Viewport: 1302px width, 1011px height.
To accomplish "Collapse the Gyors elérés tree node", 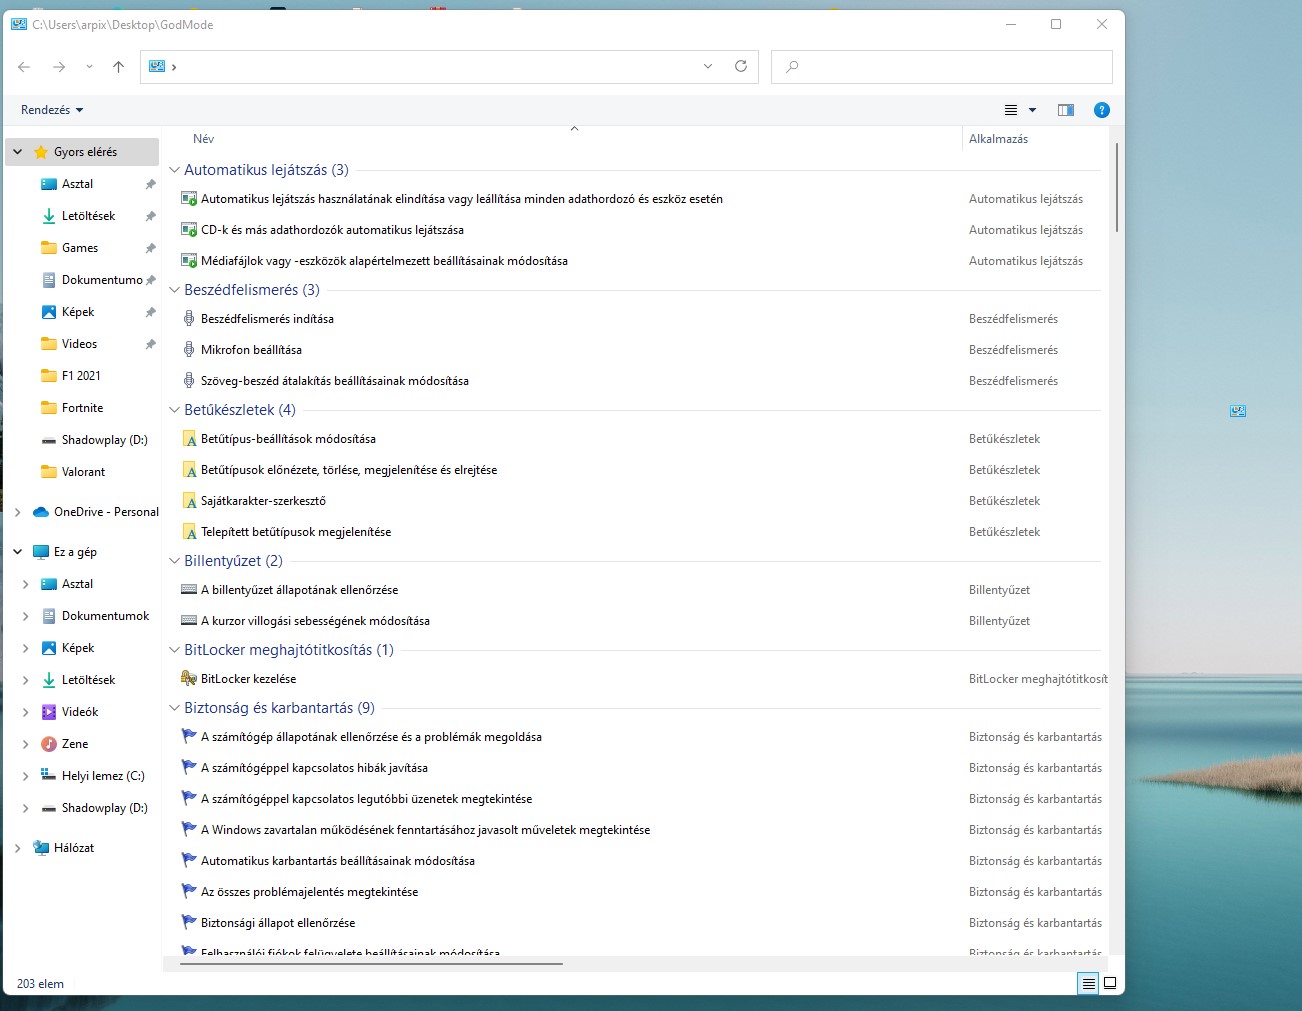I will [18, 152].
